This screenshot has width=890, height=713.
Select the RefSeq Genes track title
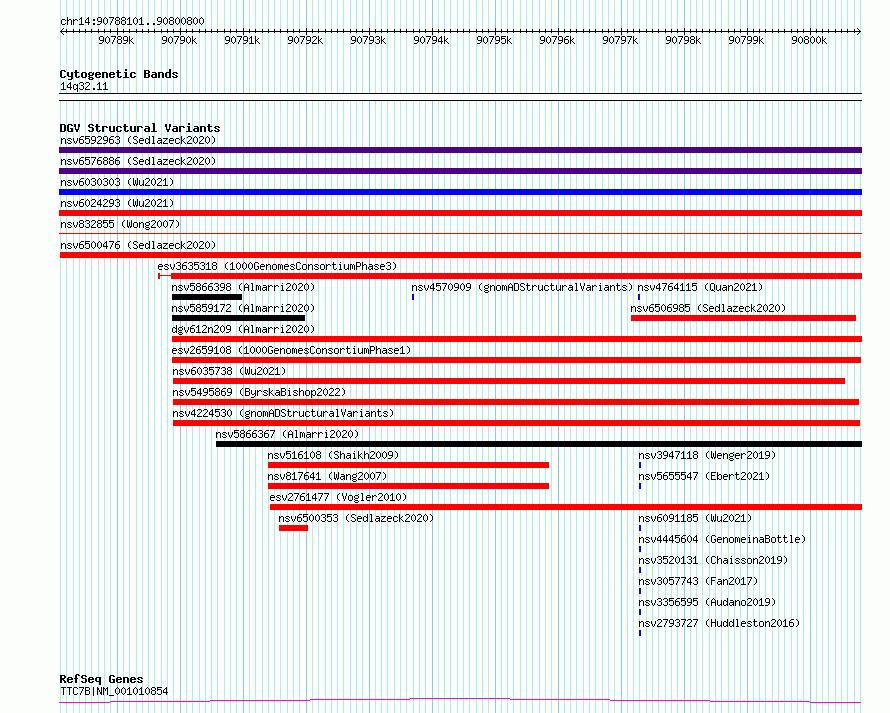pyautogui.click(x=101, y=679)
